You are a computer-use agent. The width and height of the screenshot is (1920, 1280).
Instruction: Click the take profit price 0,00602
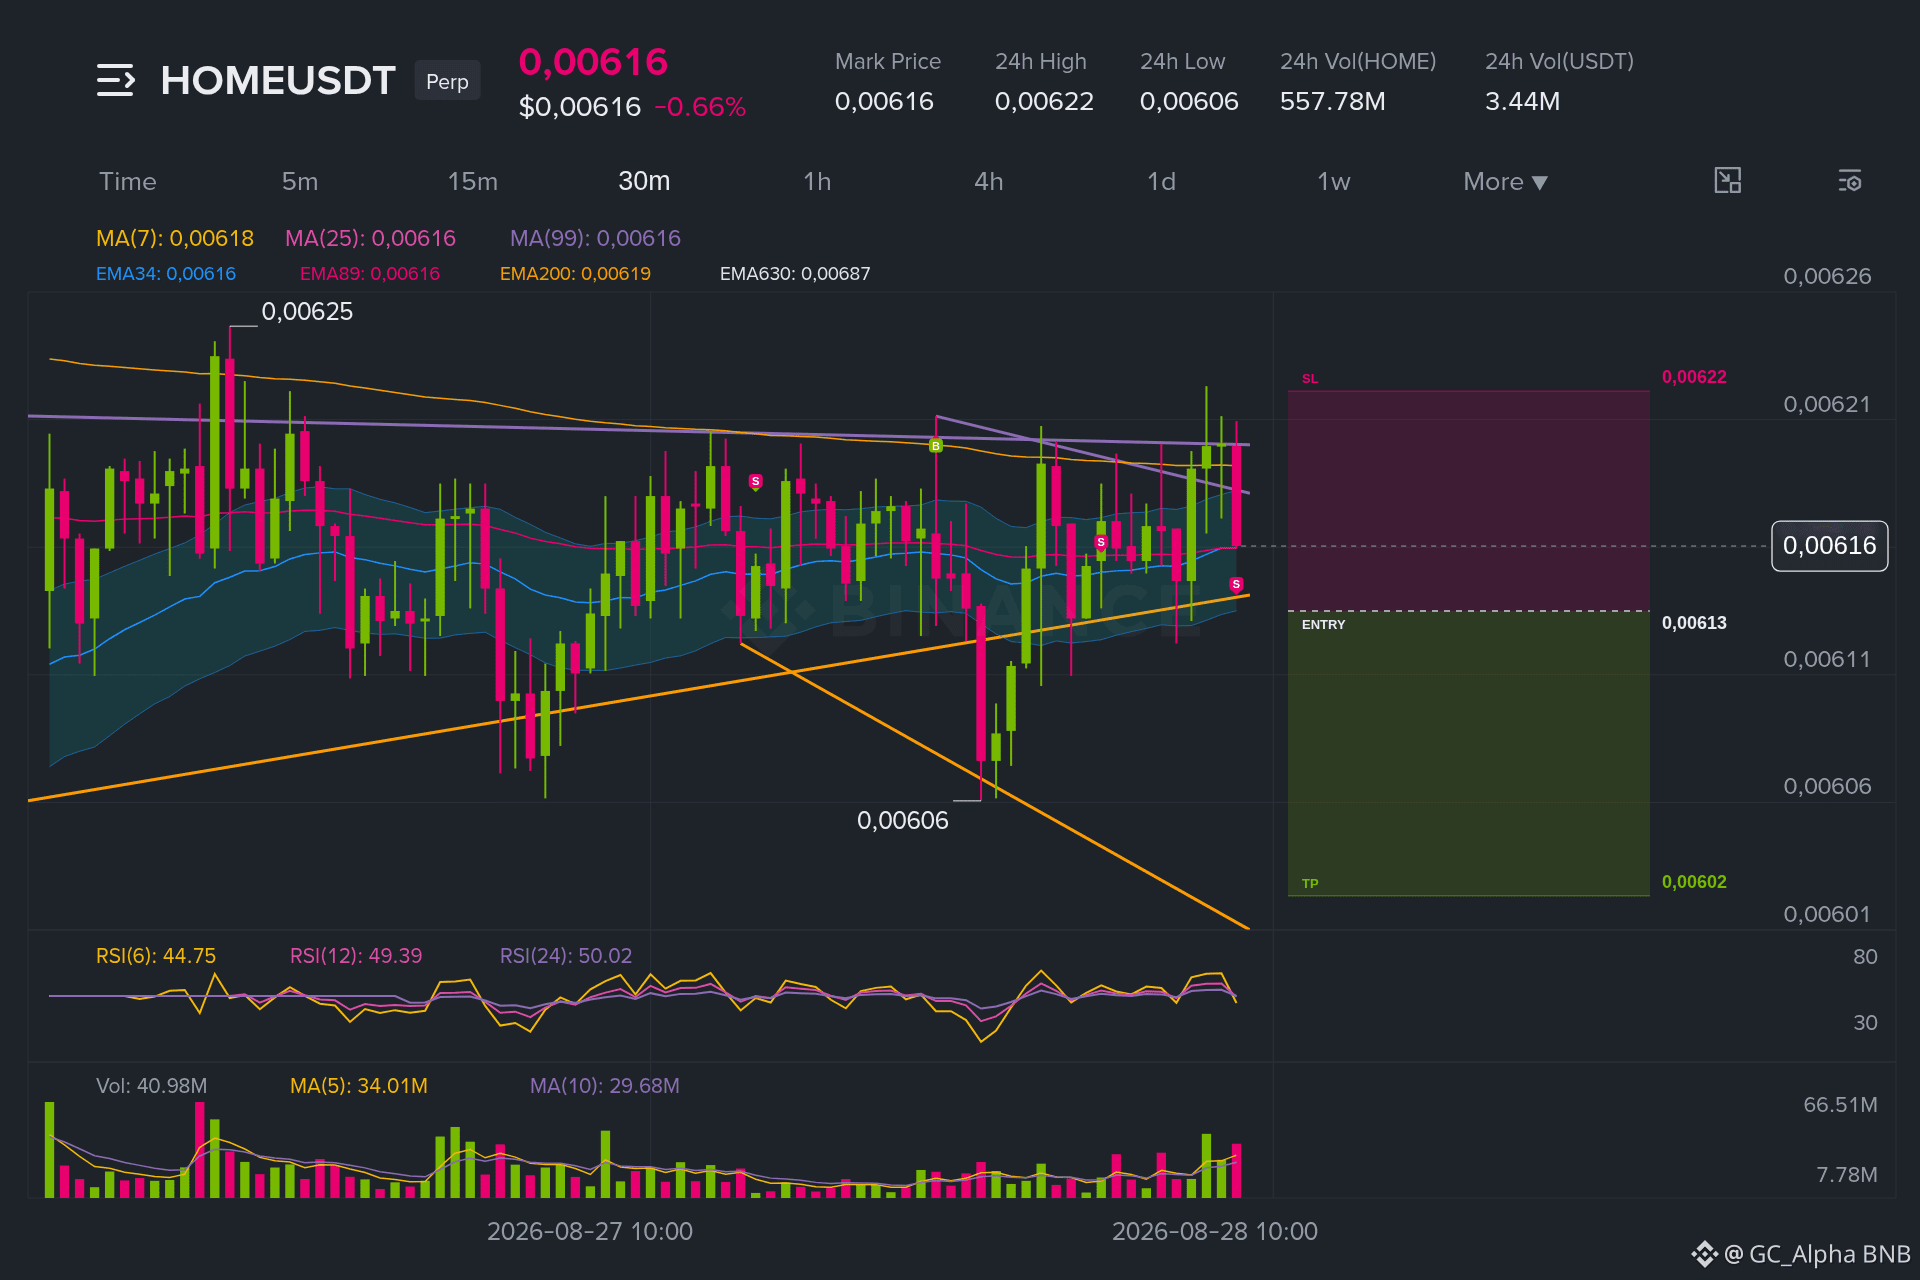click(x=1694, y=882)
